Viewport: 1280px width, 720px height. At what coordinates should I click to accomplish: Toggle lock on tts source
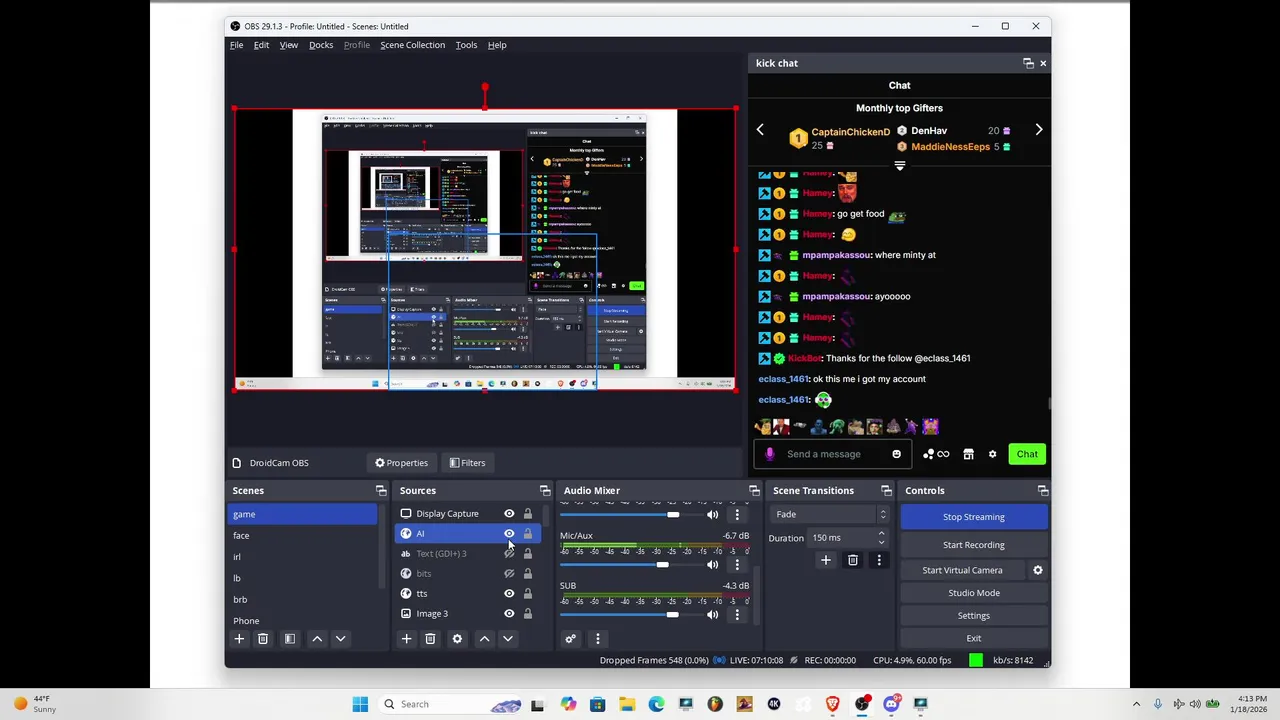528,594
